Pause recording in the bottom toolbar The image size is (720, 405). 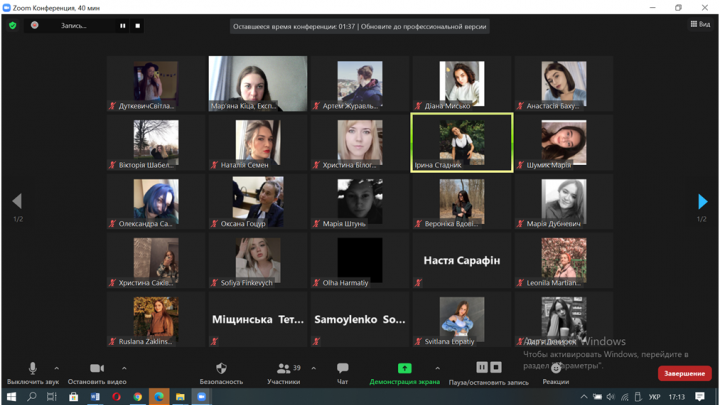click(x=482, y=367)
